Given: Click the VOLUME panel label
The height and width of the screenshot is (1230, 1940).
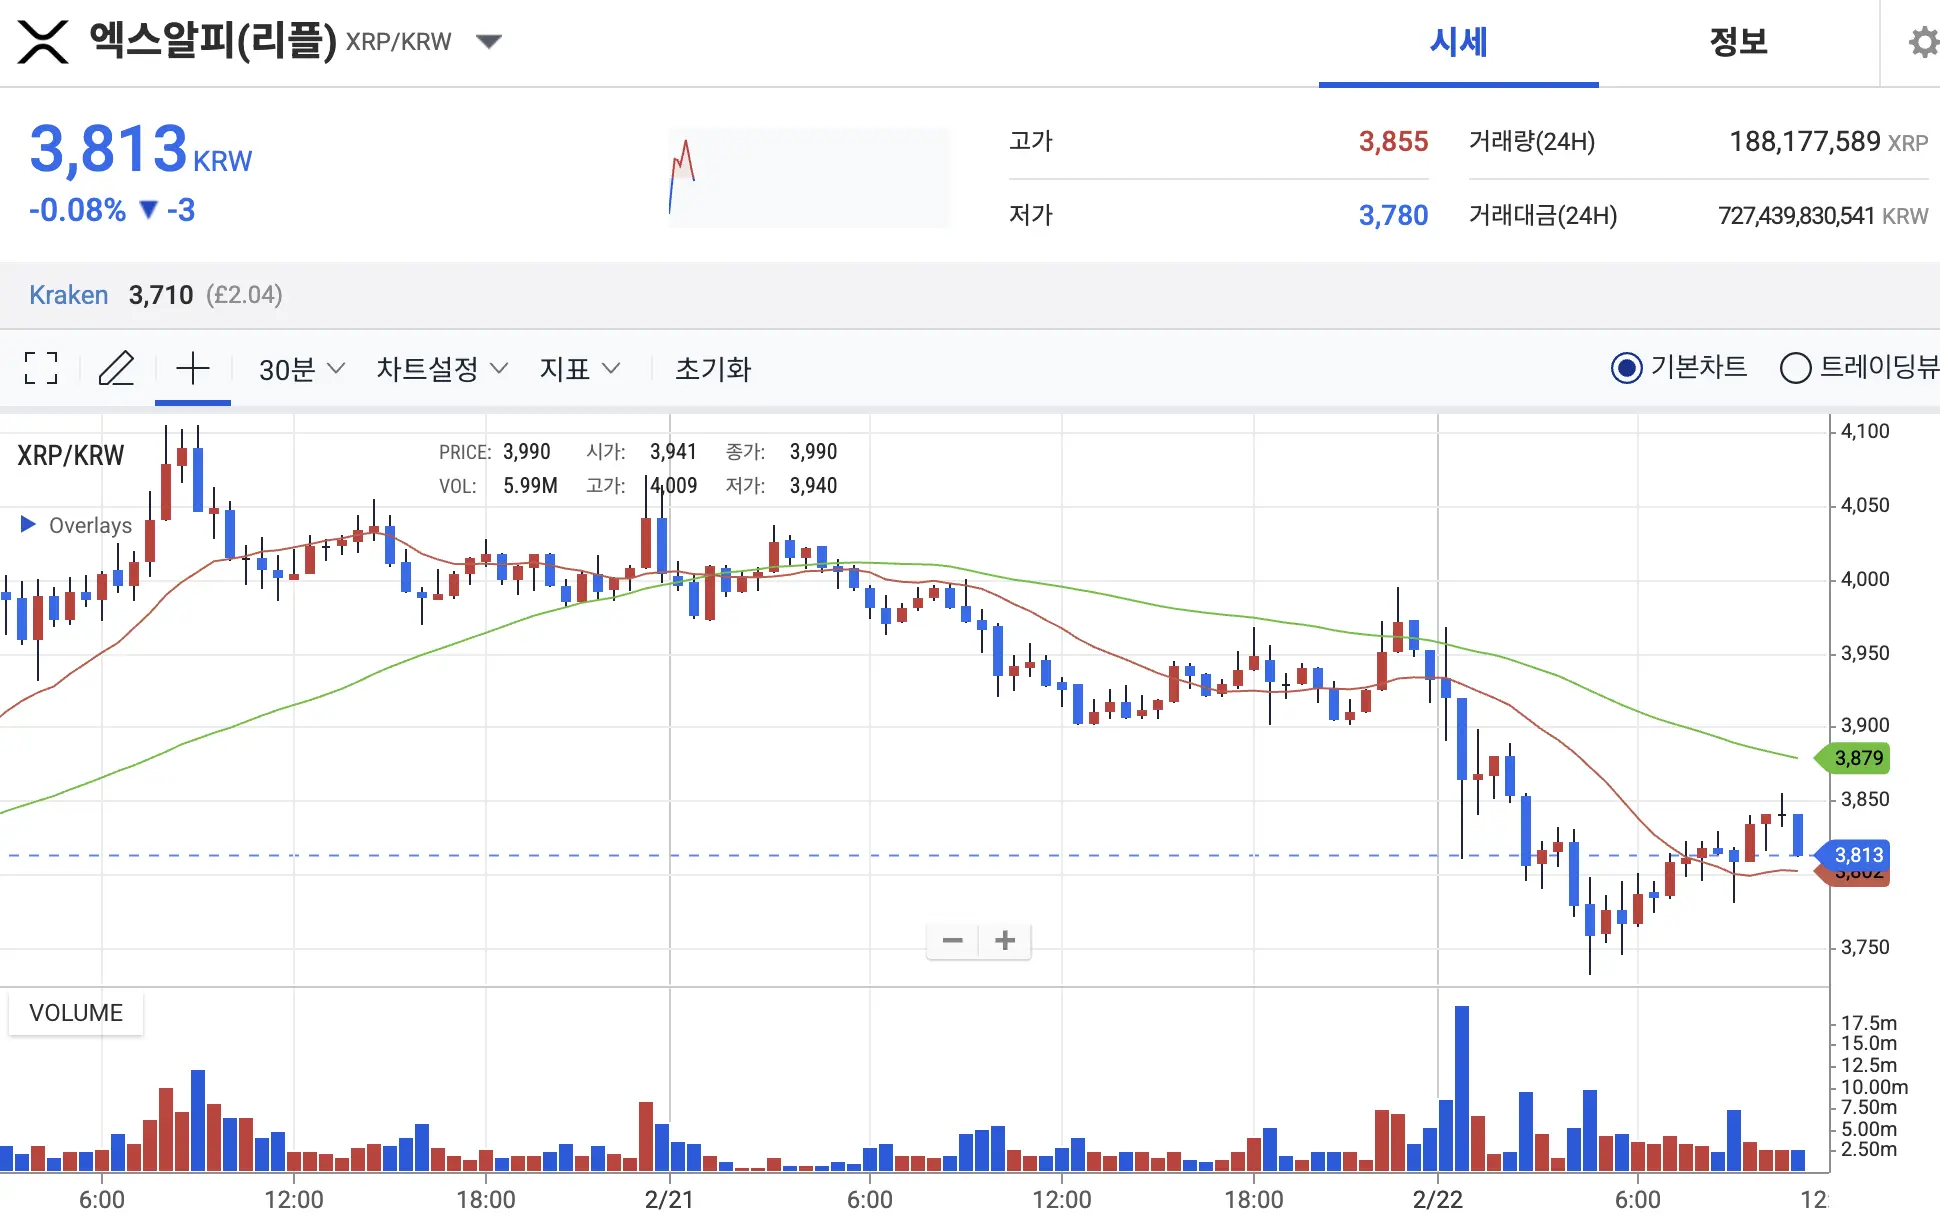Looking at the screenshot, I should [x=76, y=1013].
